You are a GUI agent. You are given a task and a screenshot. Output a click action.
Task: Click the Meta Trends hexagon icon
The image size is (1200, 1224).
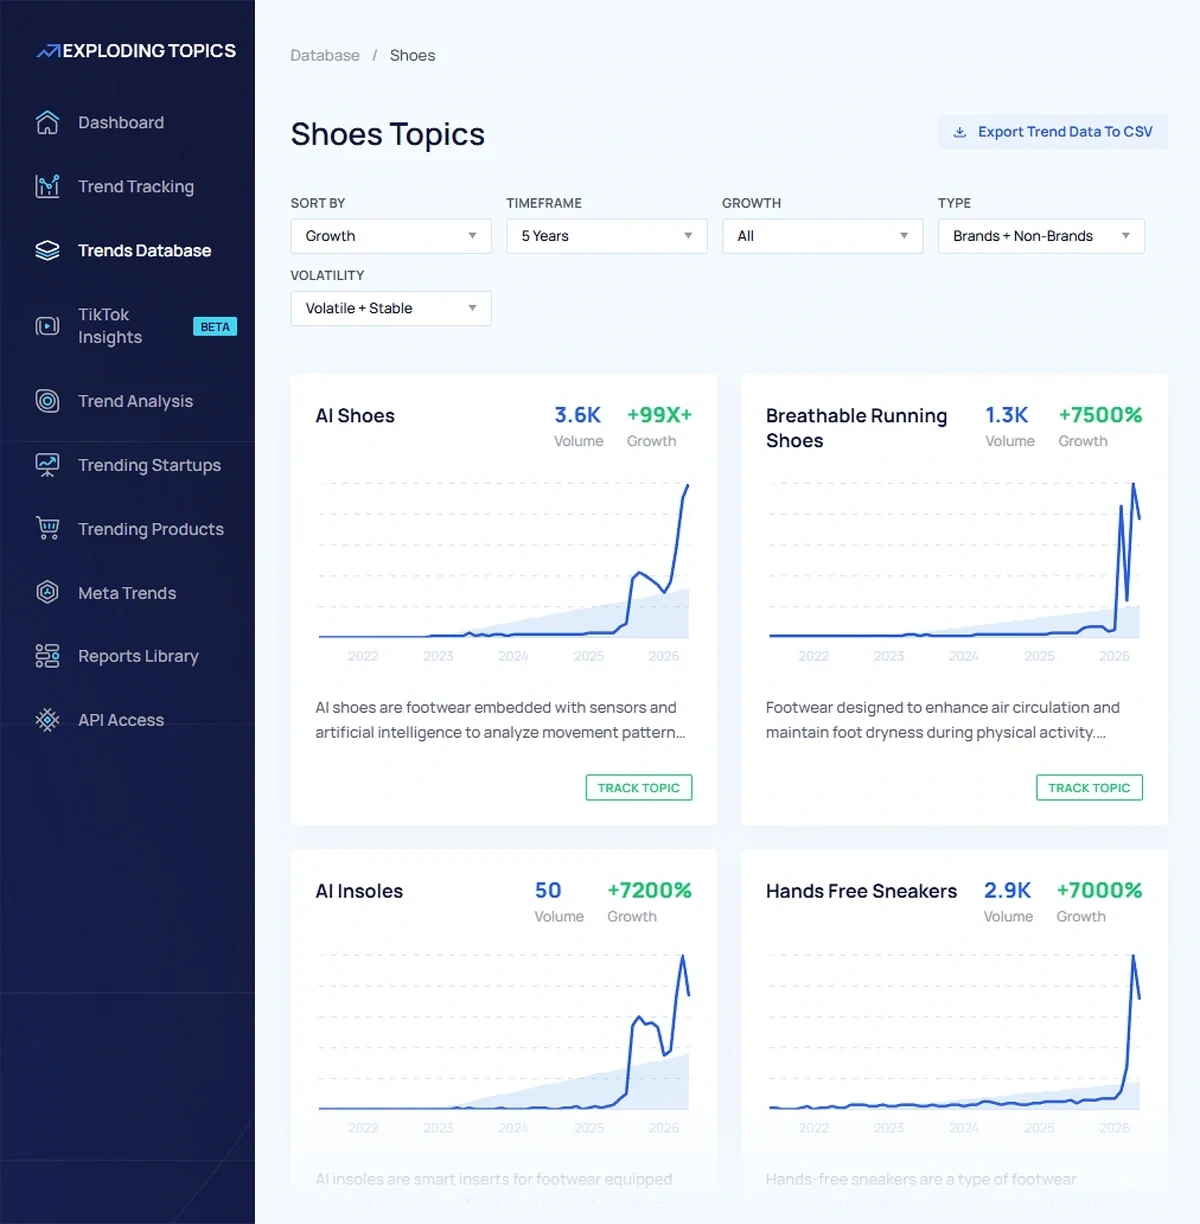point(47,592)
